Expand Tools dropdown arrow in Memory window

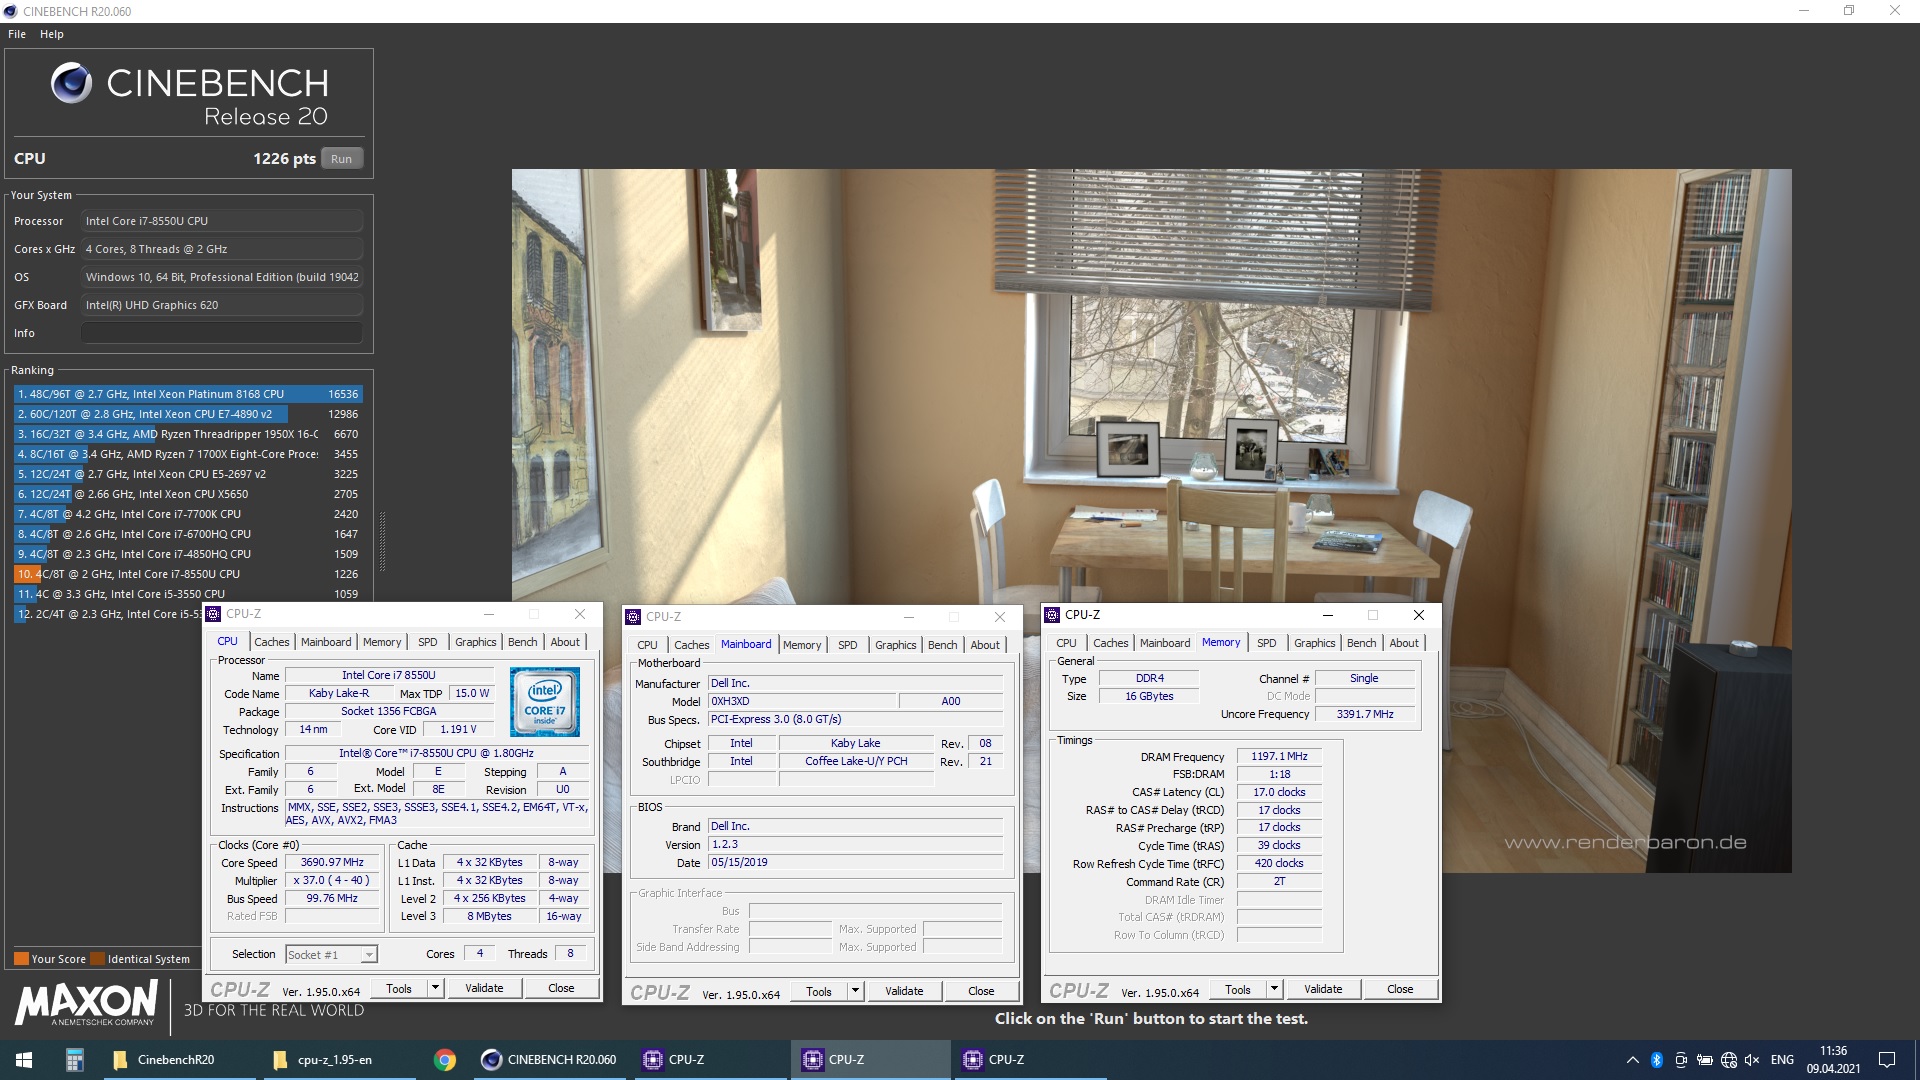pyautogui.click(x=1274, y=989)
